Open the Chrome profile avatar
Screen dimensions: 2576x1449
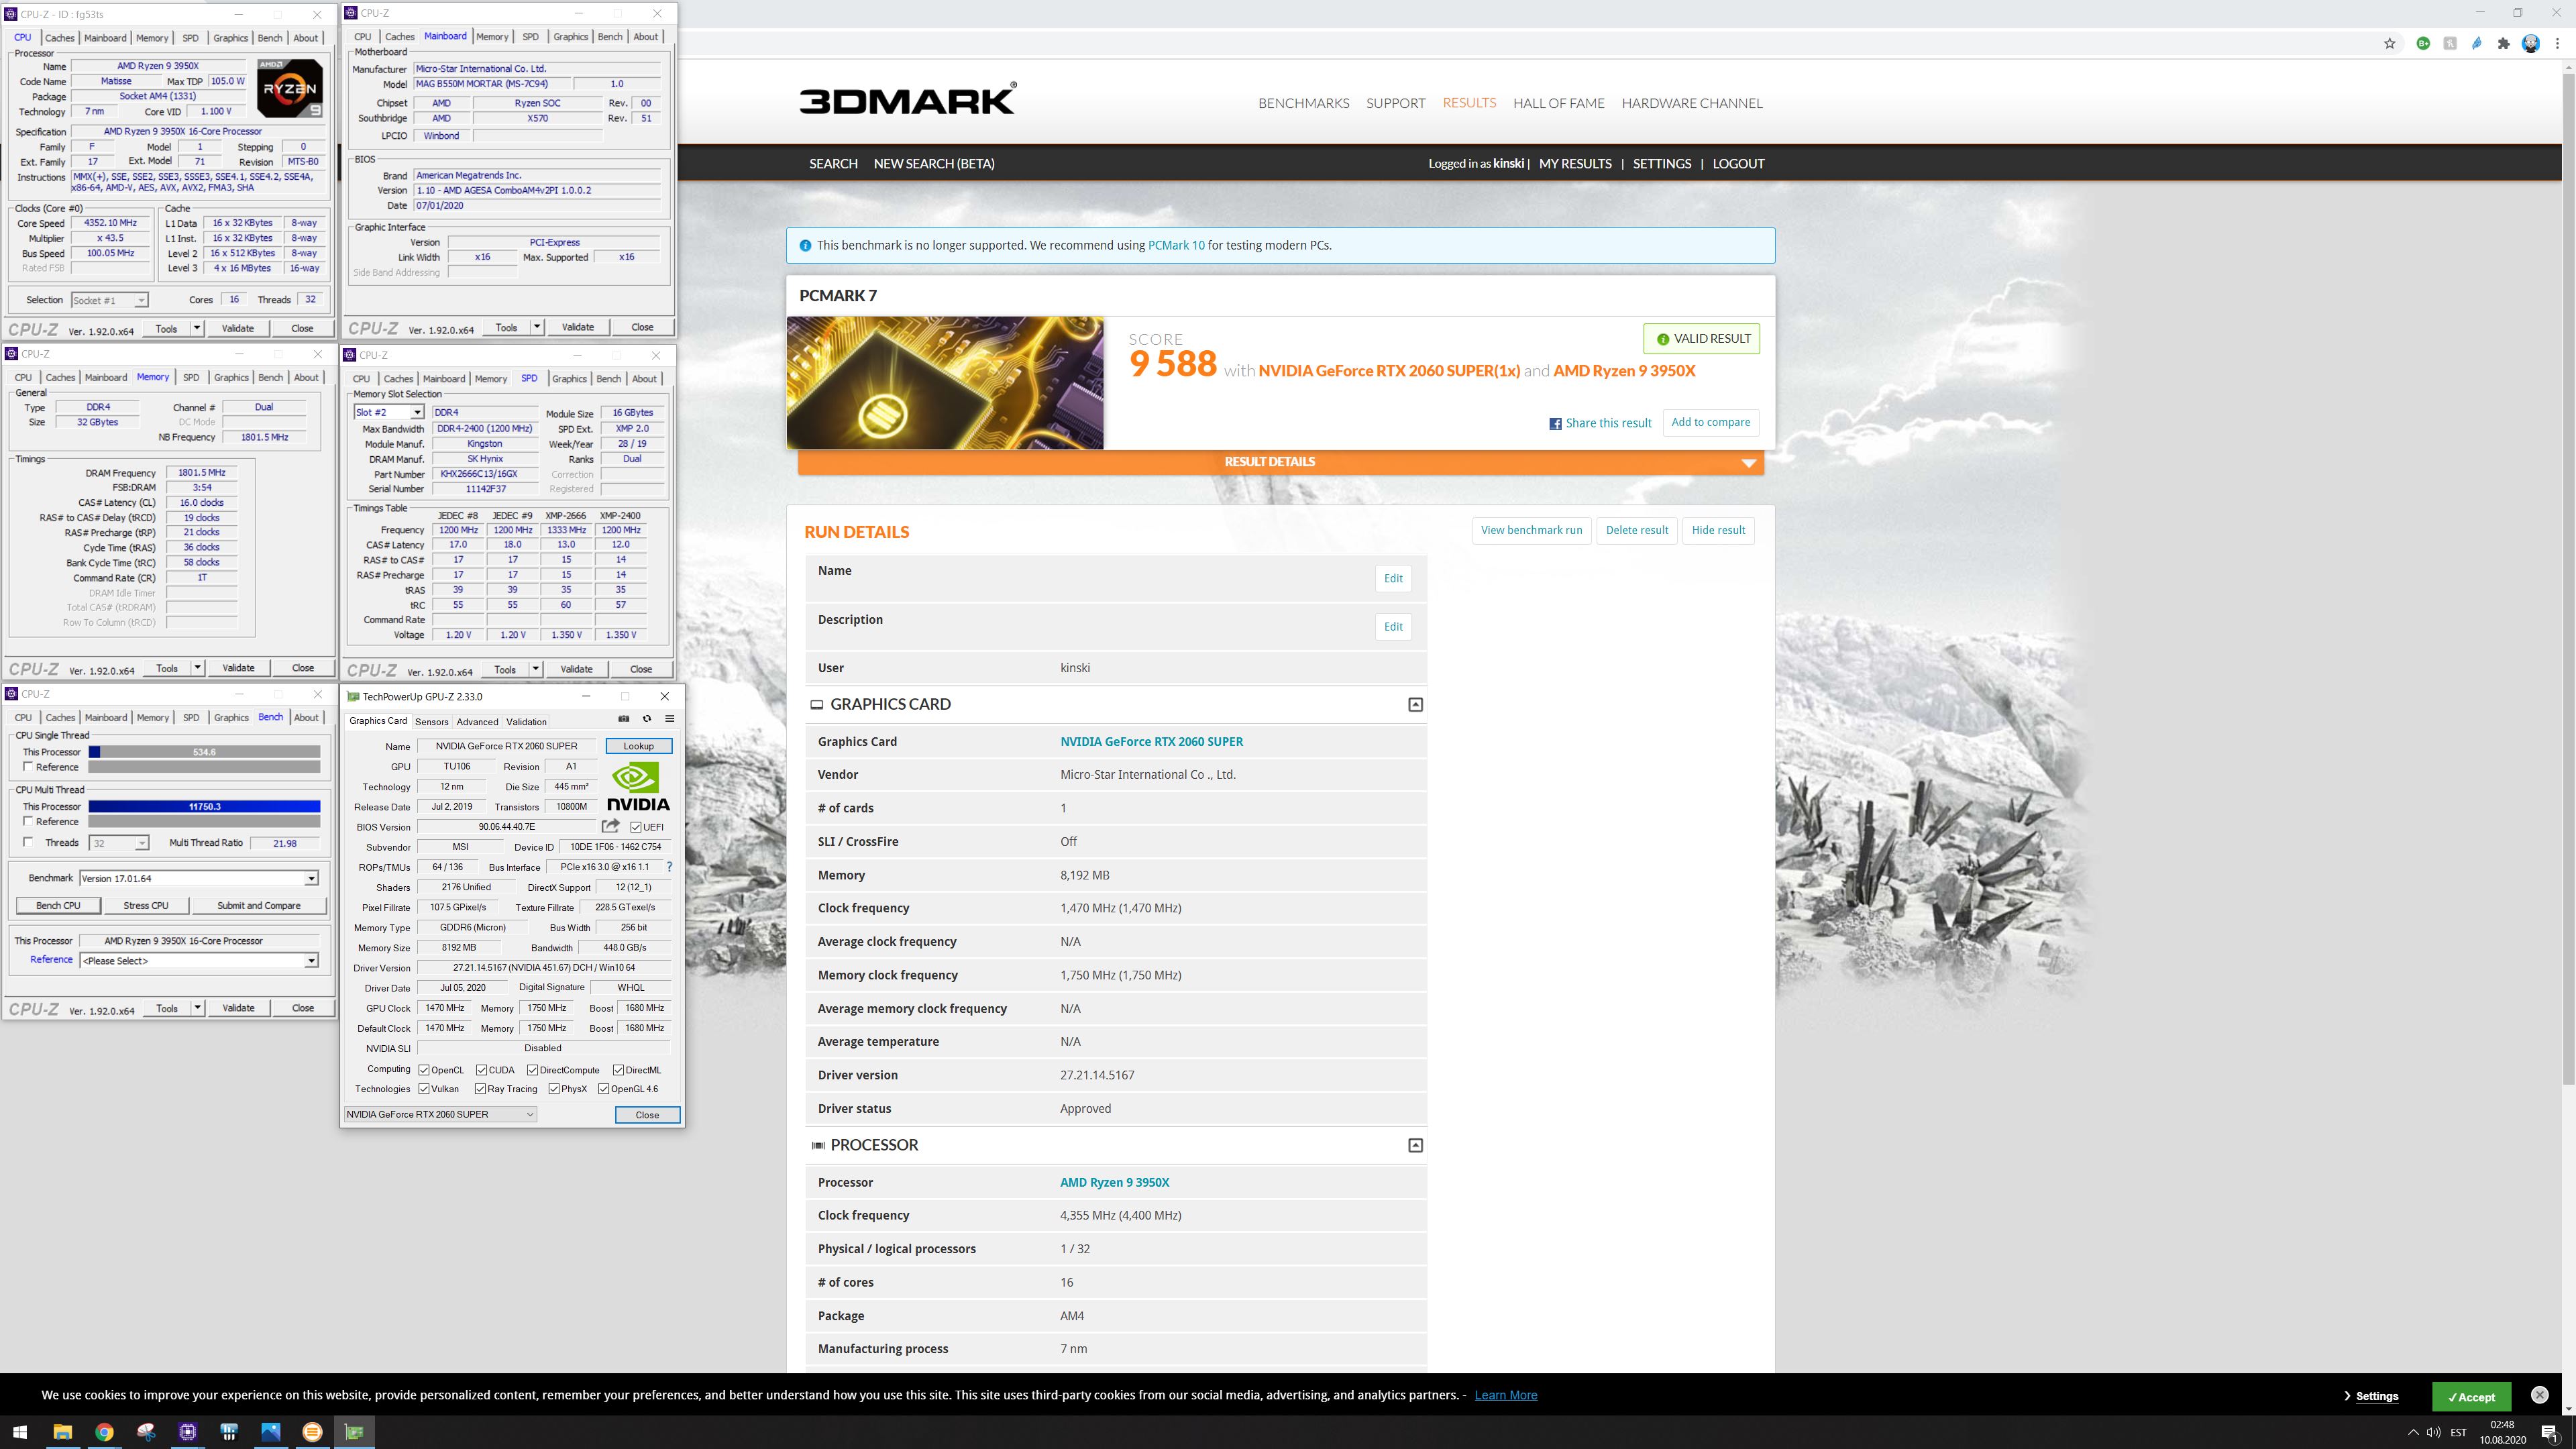[2531, 43]
